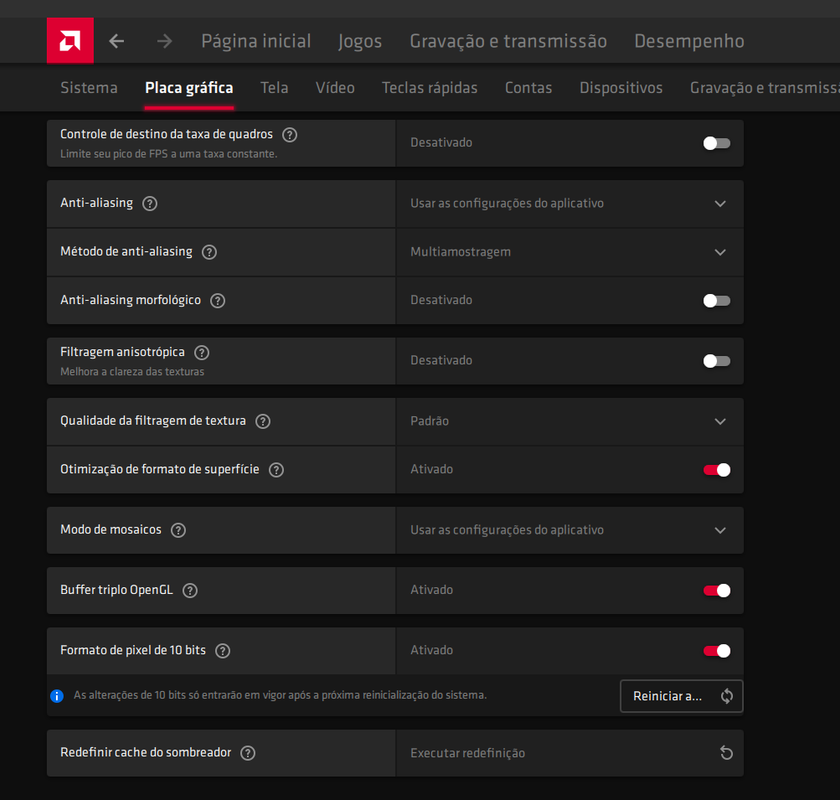Screen dimensions: 840x800
Task: Click the AMD logo icon
Action: 70,41
